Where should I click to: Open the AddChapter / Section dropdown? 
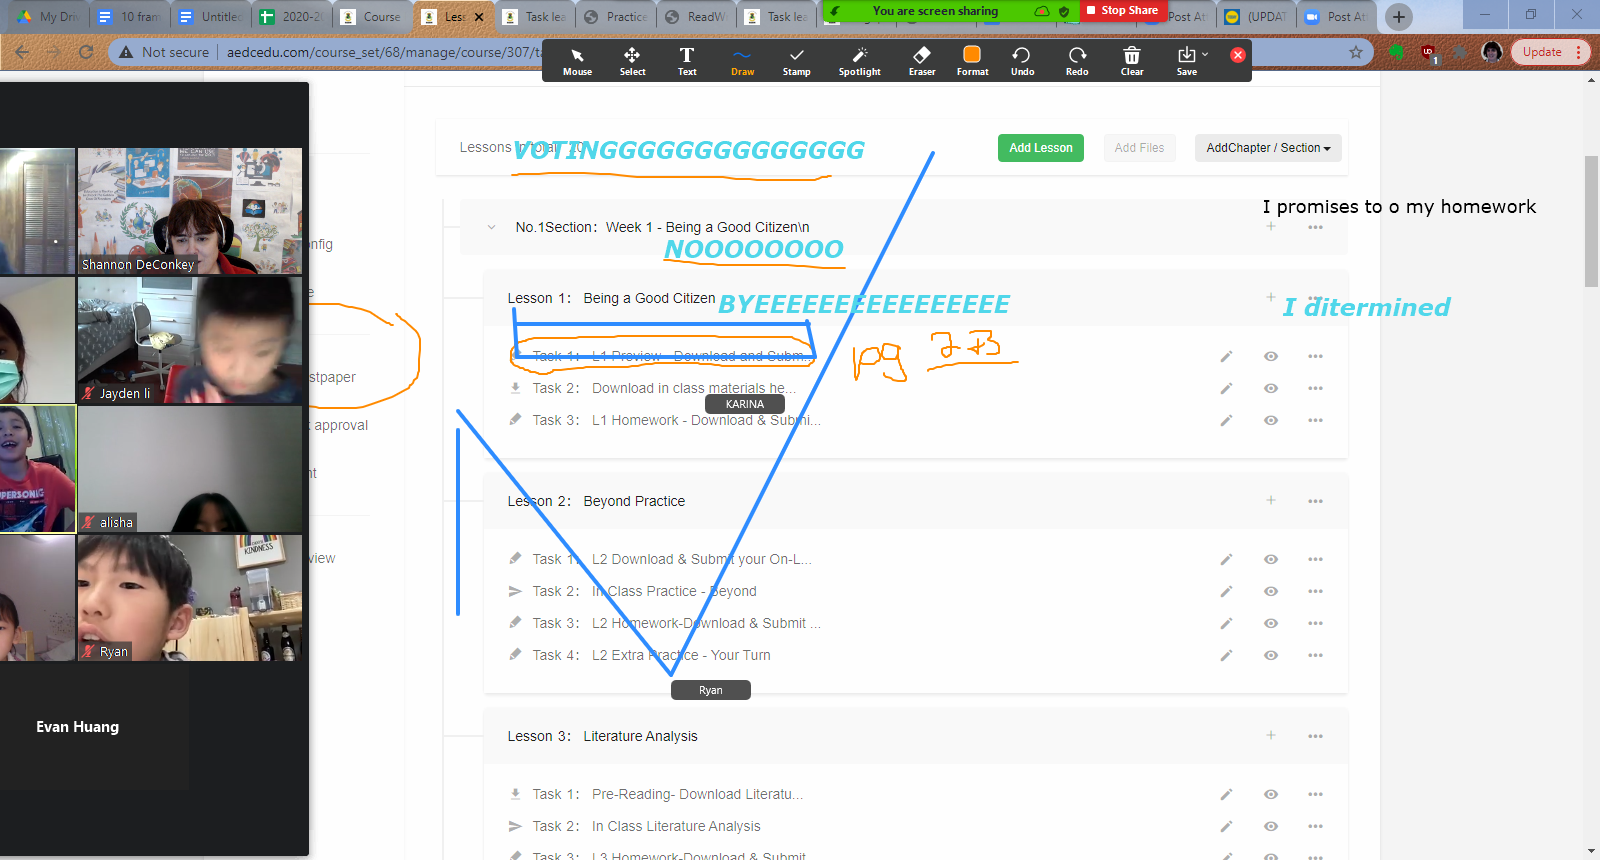pos(1268,148)
